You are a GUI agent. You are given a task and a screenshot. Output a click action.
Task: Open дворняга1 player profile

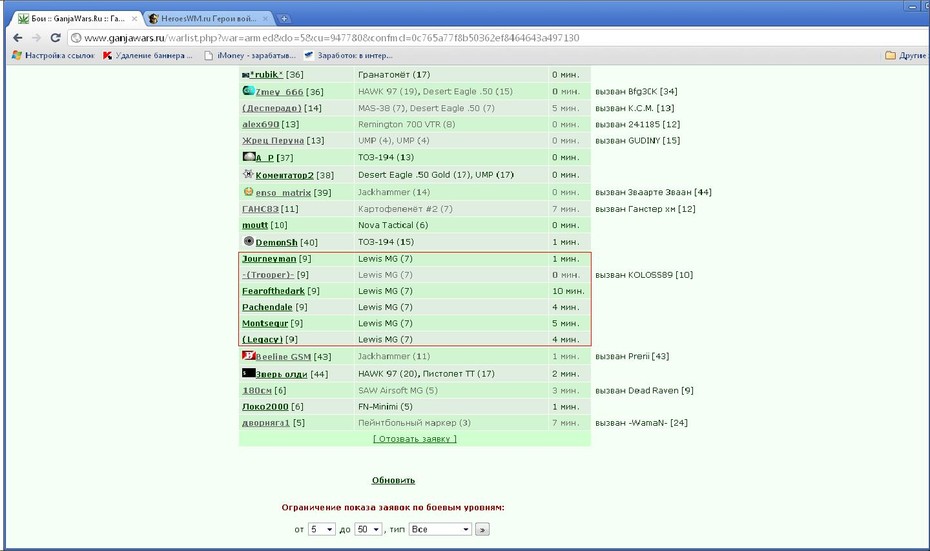tap(266, 423)
